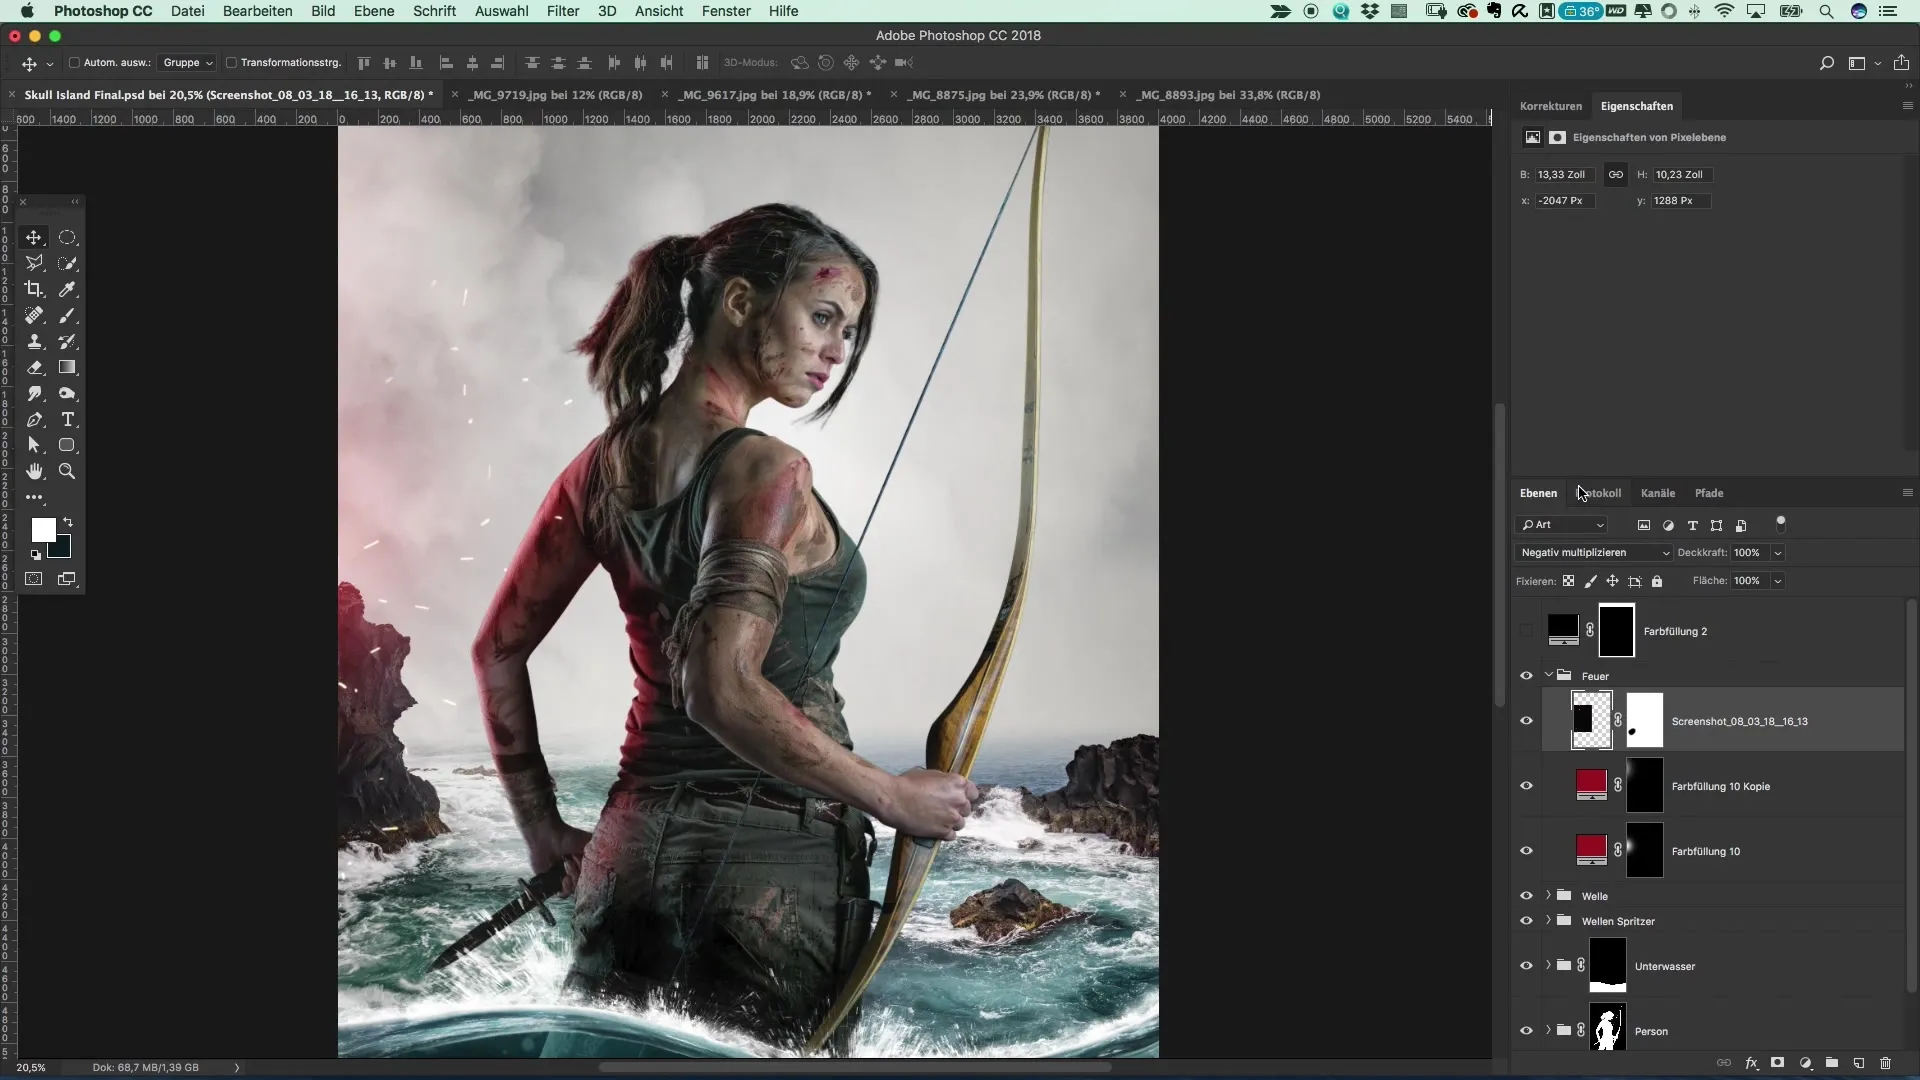Select the Zoom tool
1920x1080 pixels.
pyautogui.click(x=67, y=471)
